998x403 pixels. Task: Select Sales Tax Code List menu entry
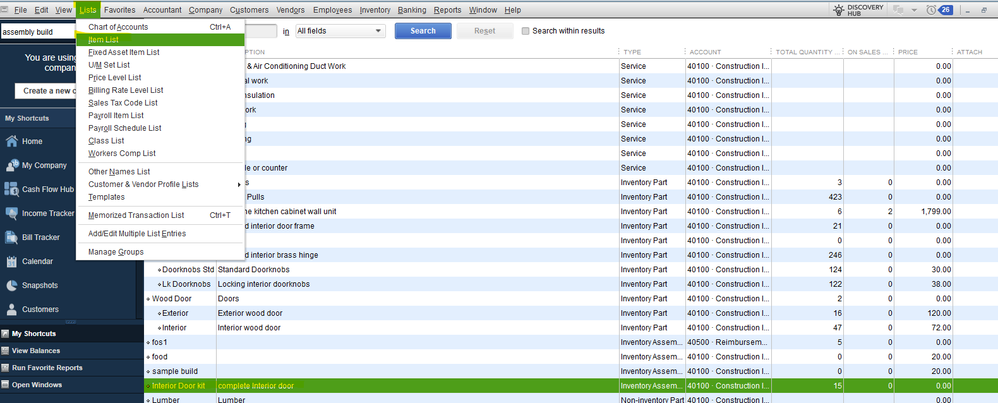click(x=160, y=103)
